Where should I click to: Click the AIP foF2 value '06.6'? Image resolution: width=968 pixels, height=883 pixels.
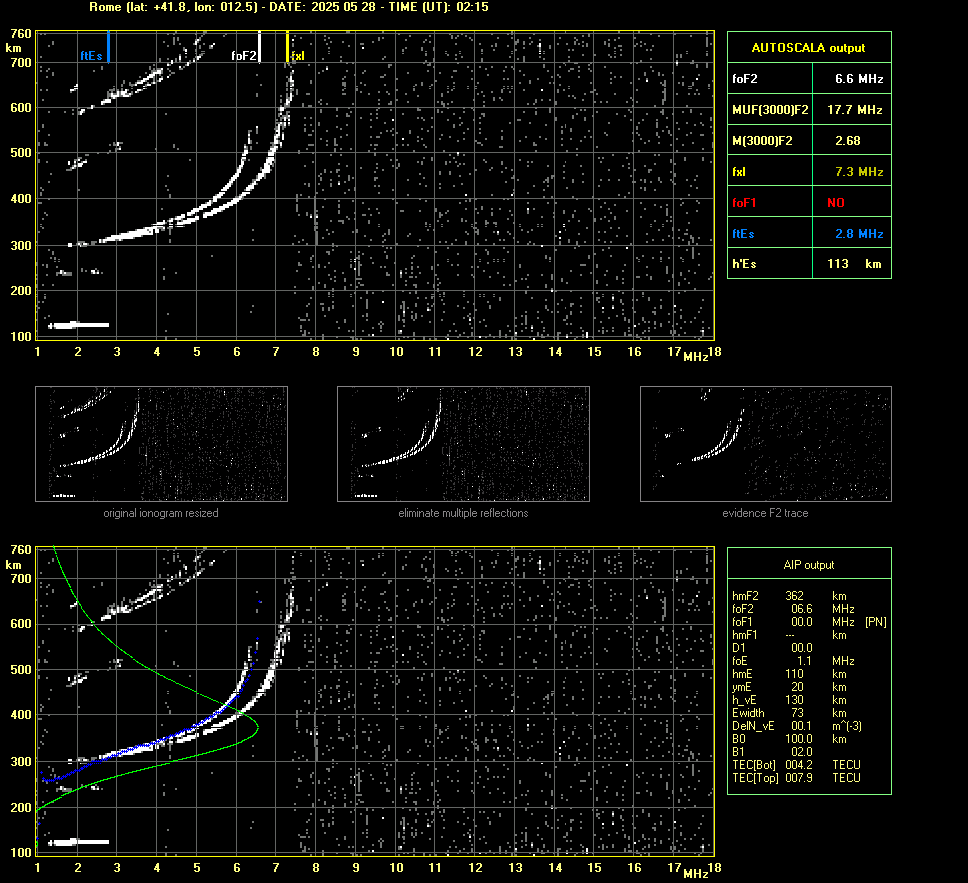pyautogui.click(x=802, y=609)
